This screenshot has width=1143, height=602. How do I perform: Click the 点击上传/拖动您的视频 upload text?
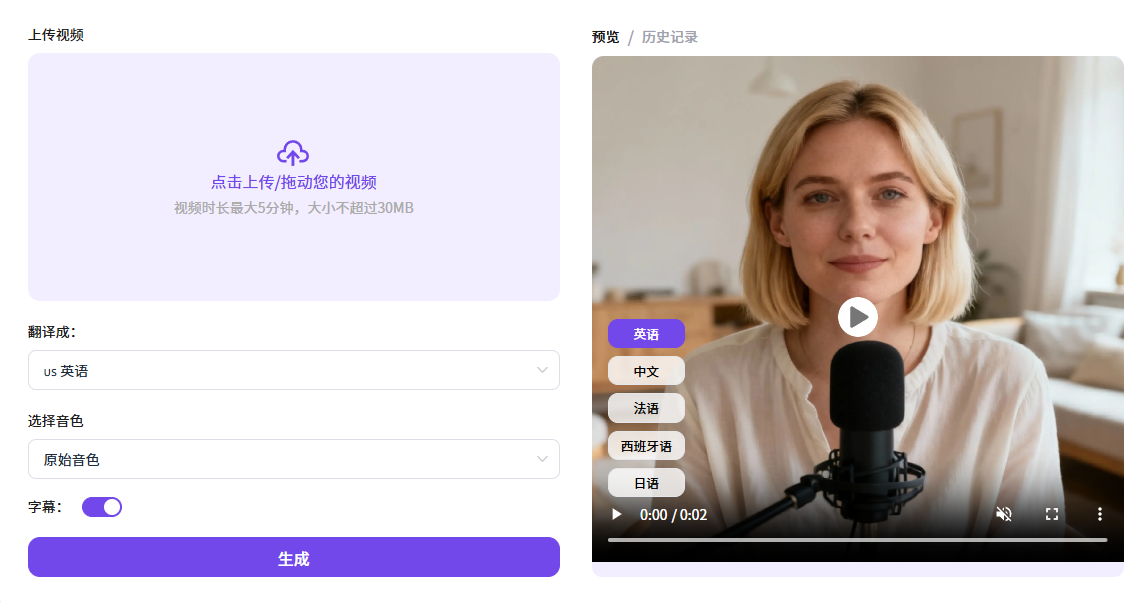pyautogui.click(x=293, y=182)
